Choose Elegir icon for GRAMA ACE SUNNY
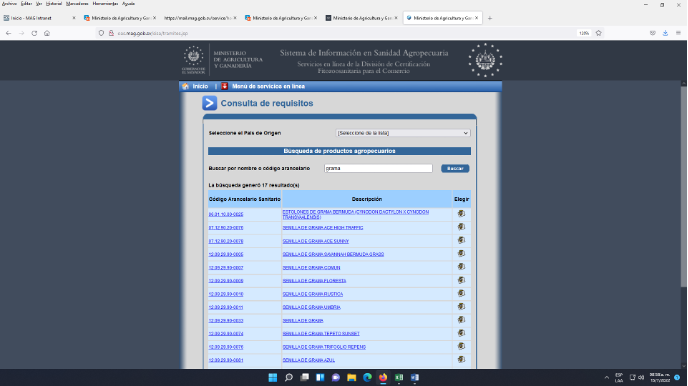688x386 pixels. tap(461, 240)
